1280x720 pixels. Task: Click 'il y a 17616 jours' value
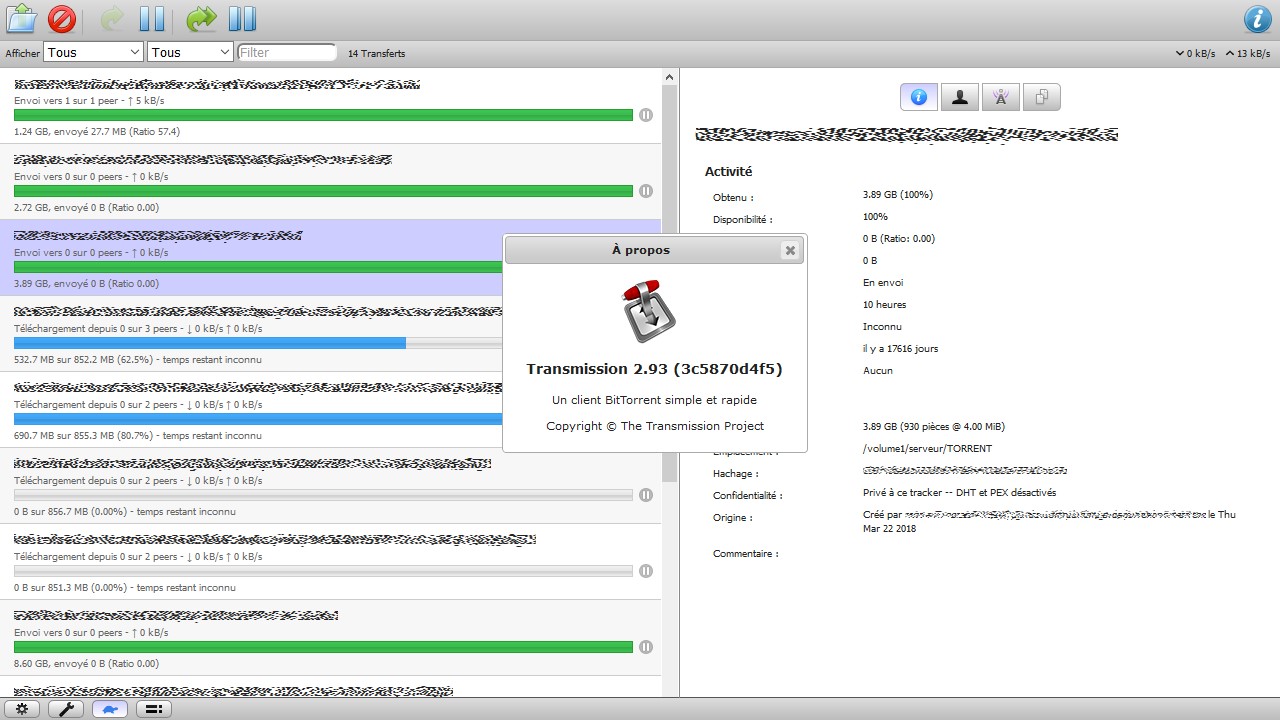(900, 348)
